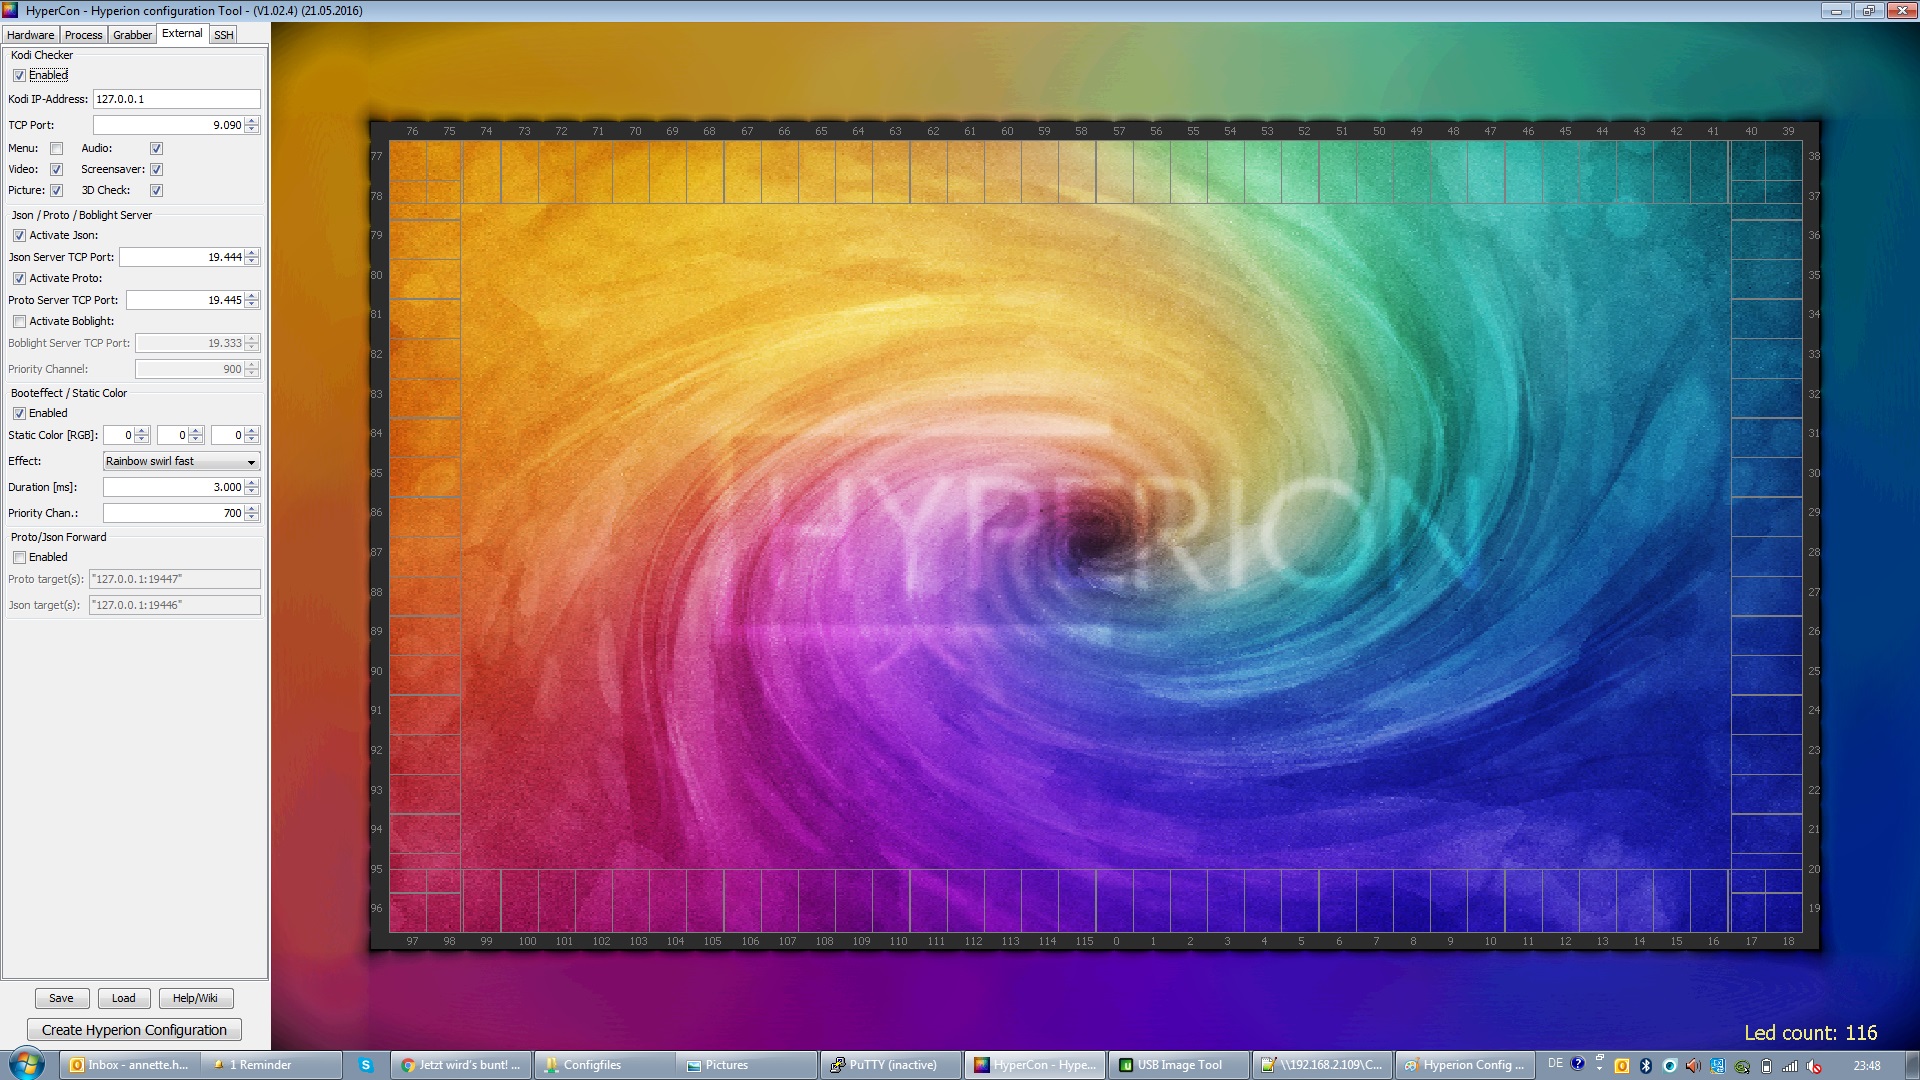Open Chrome taskbar window 'Jetzt wird's bunt'
This screenshot has width=1920, height=1080.
pos(460,1065)
